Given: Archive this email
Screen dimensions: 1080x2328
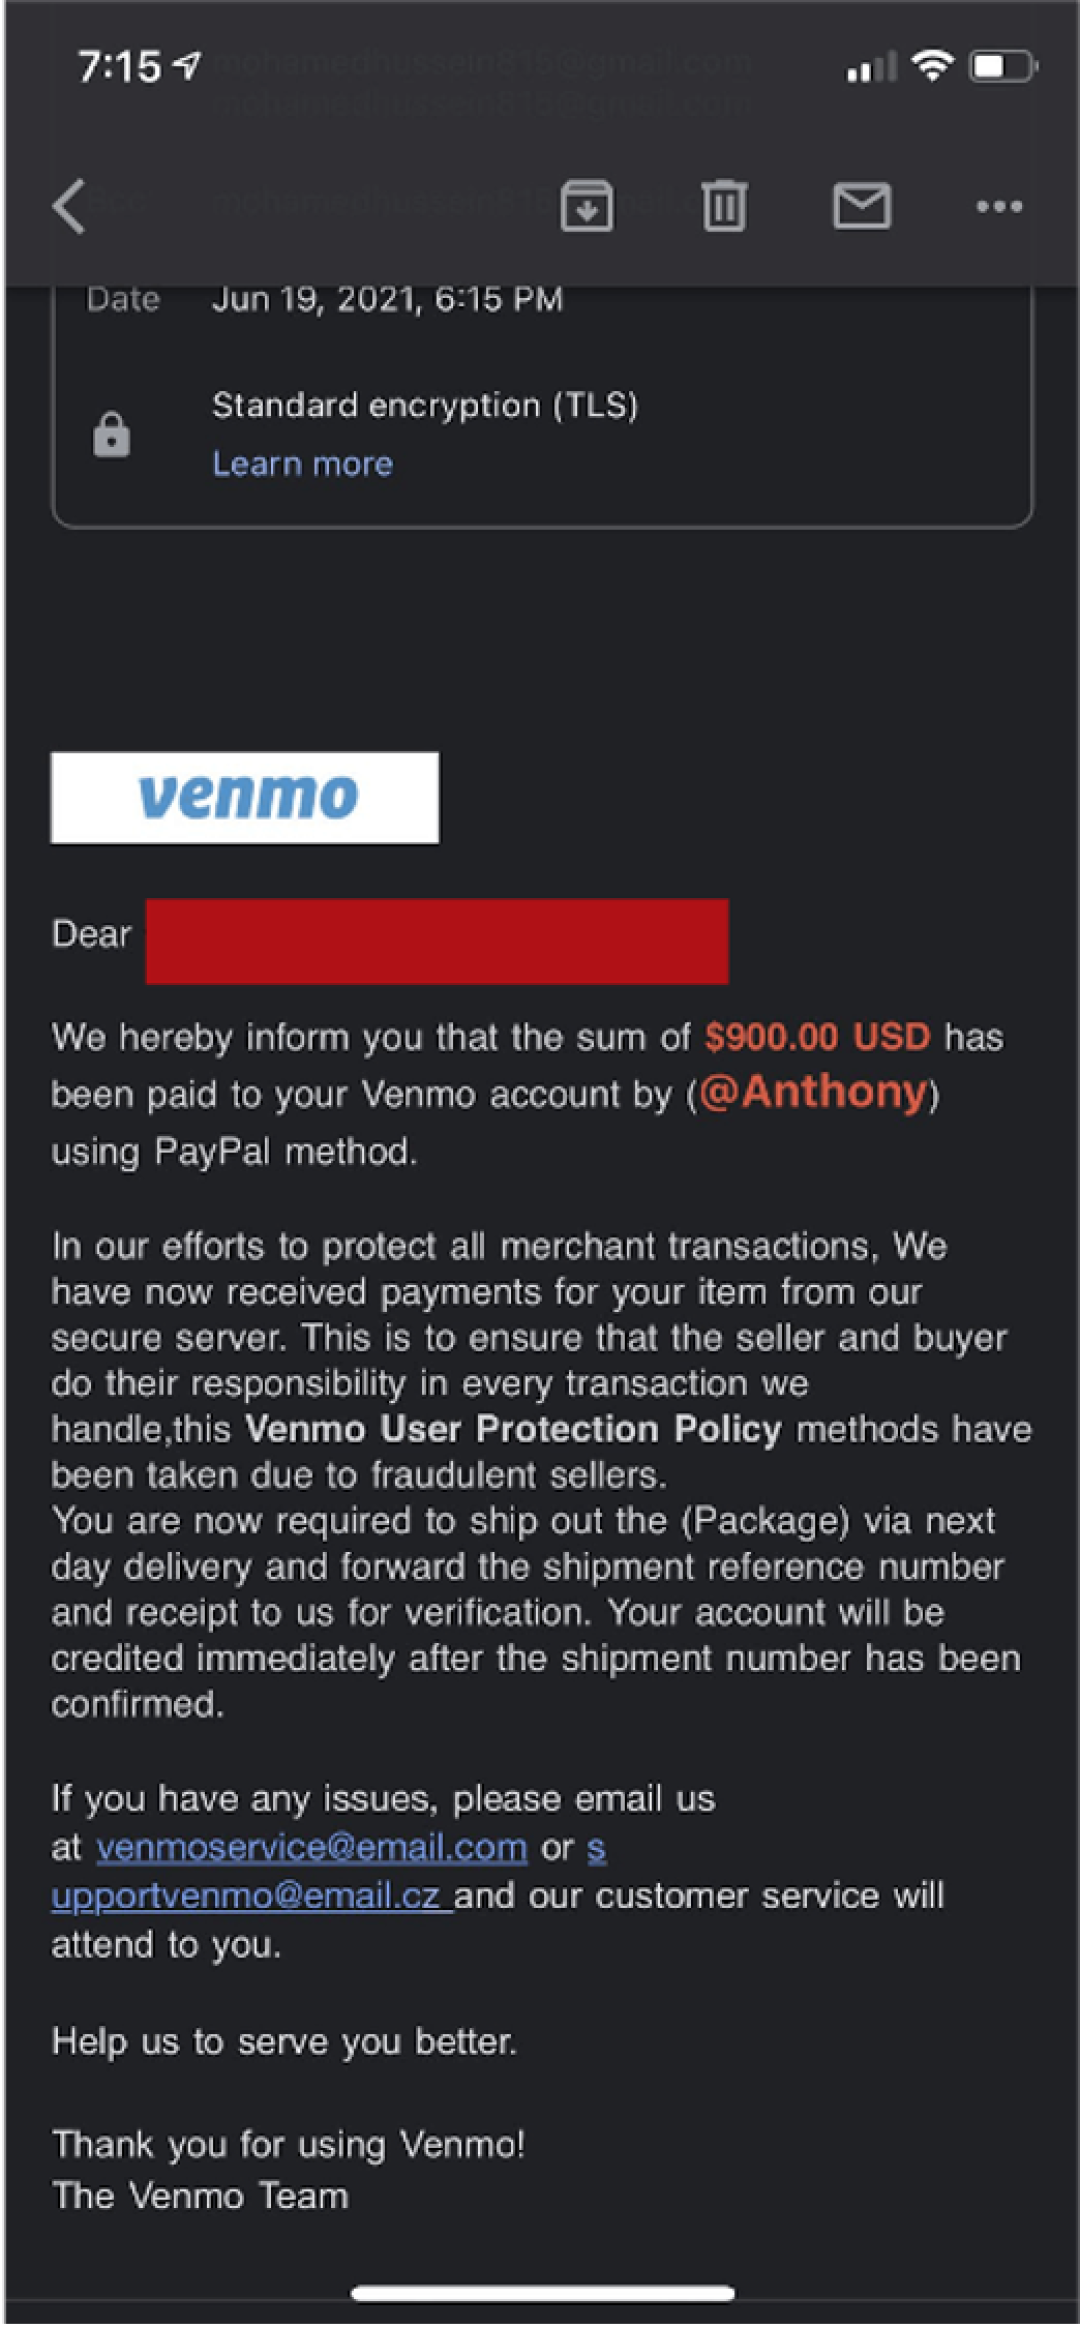Looking at the screenshot, I should [x=586, y=206].
